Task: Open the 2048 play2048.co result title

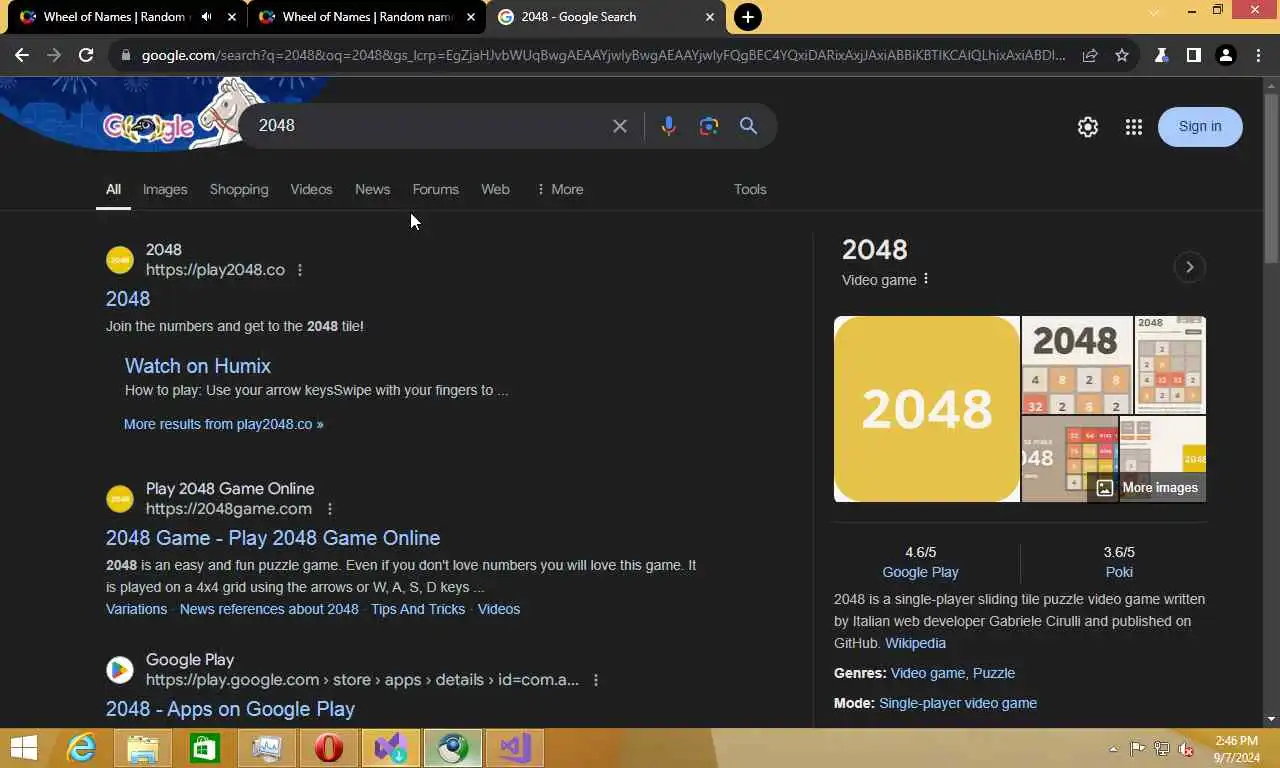Action: [128, 299]
